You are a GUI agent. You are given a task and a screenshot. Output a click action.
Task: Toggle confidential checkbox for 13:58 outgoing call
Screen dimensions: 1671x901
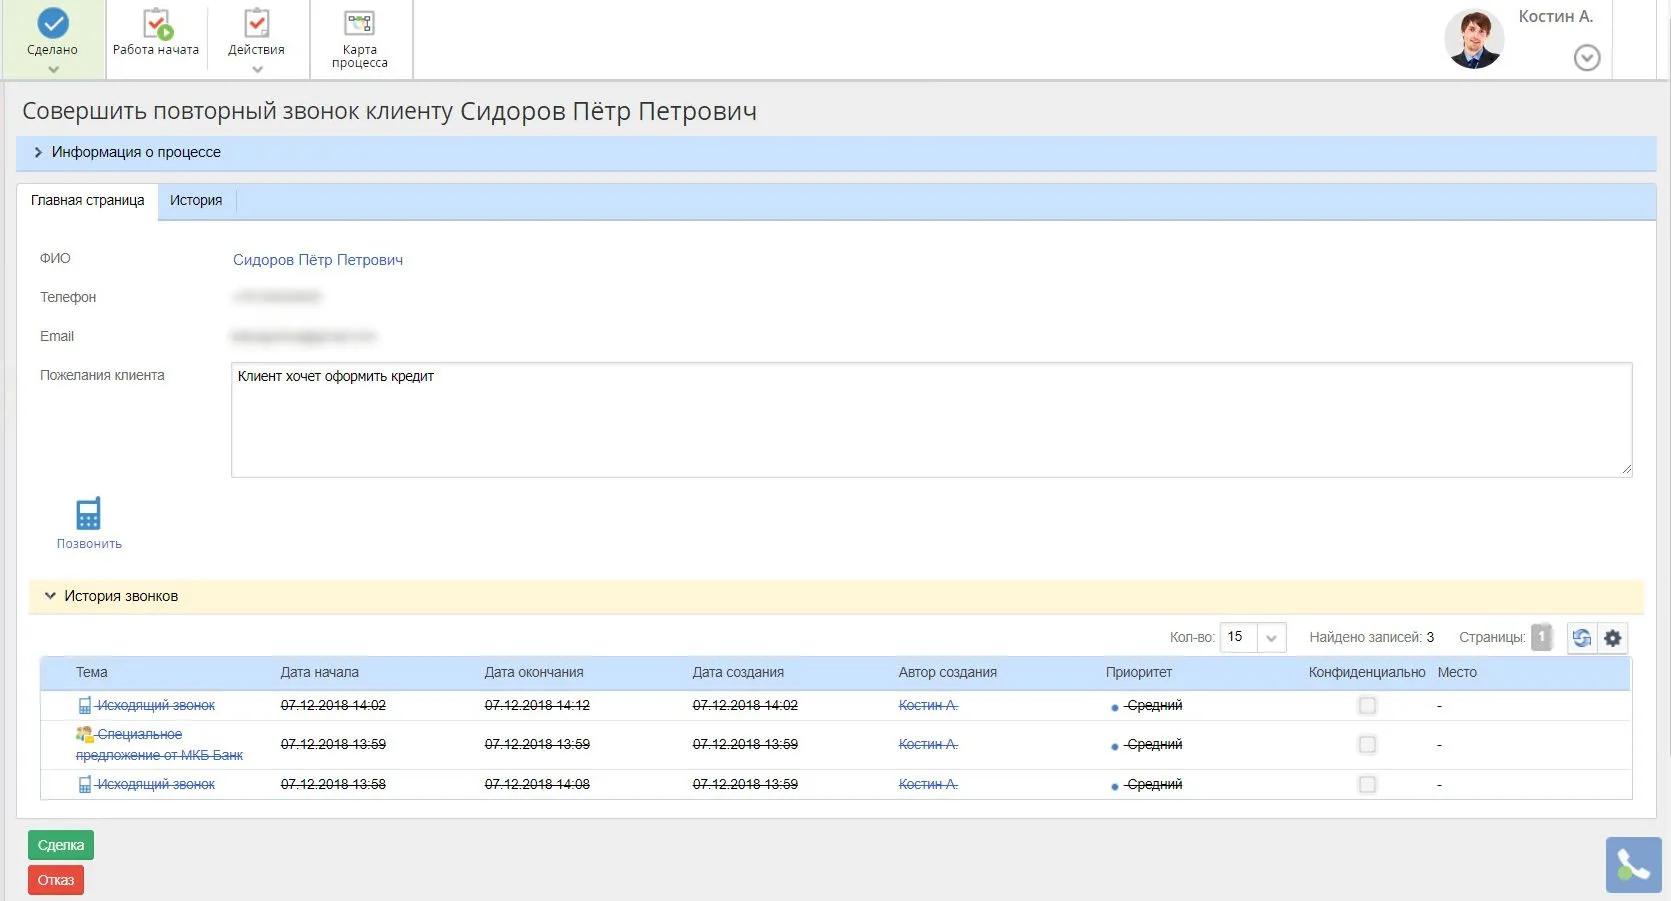(x=1367, y=785)
